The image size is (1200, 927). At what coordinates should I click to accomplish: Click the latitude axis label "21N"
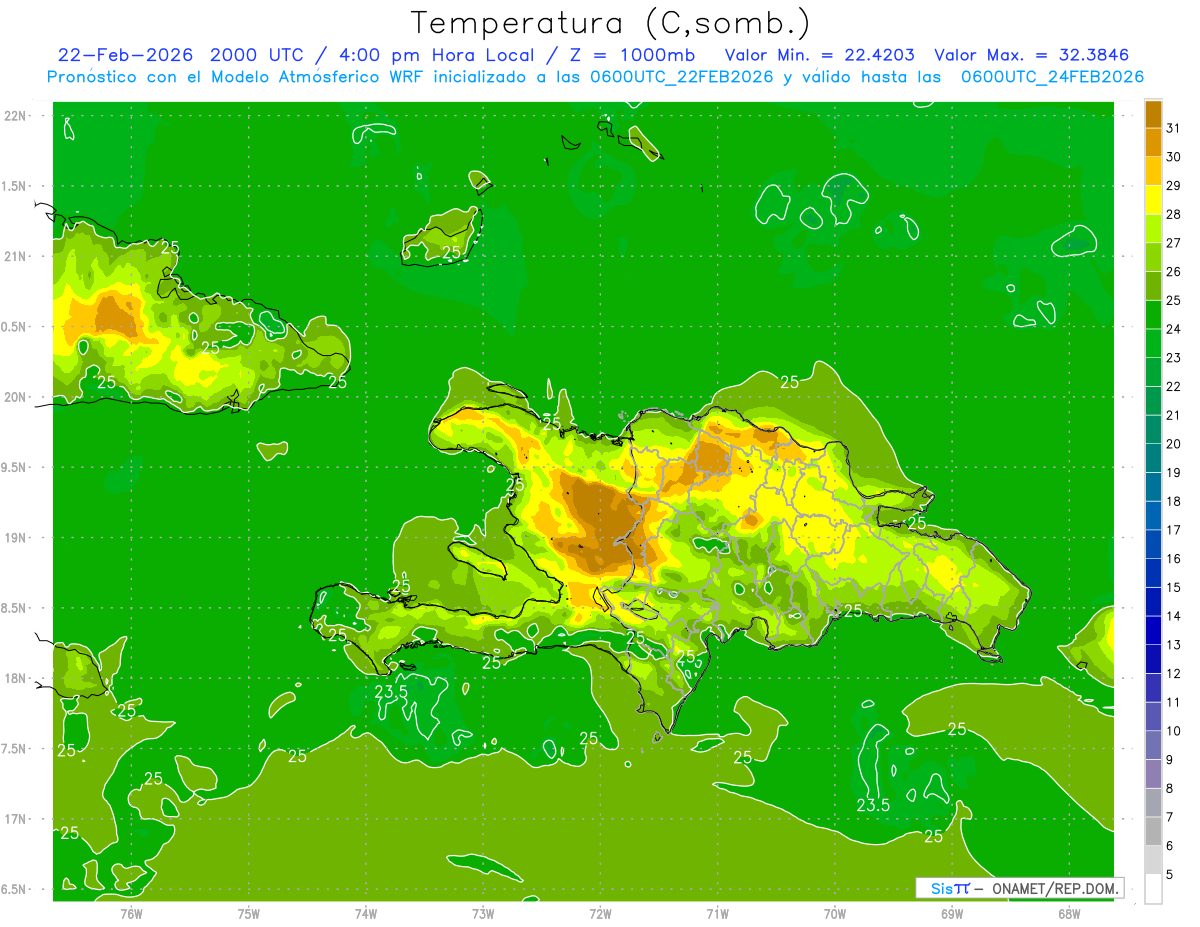click(x=14, y=257)
